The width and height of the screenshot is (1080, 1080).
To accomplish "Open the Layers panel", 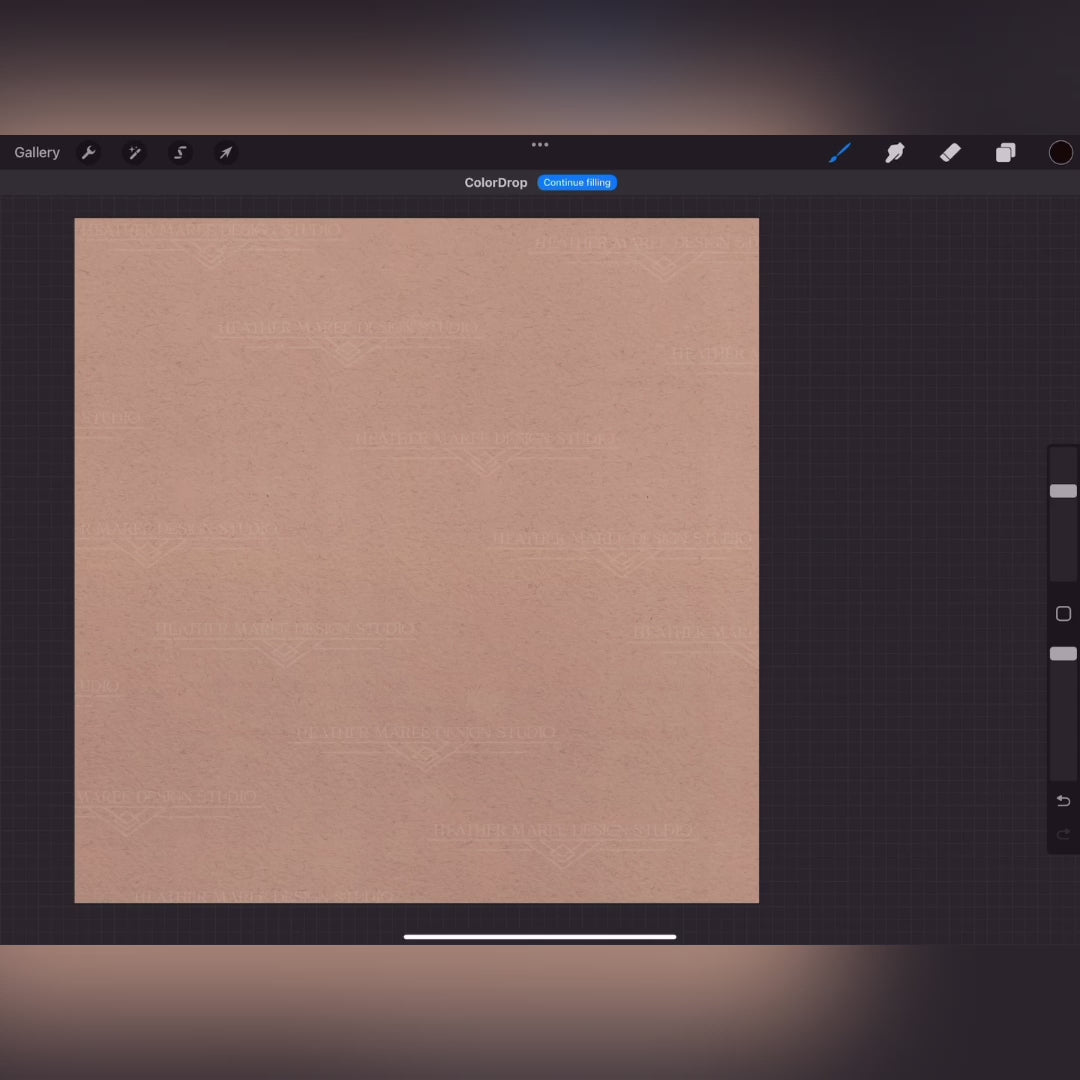I will pos(1005,153).
